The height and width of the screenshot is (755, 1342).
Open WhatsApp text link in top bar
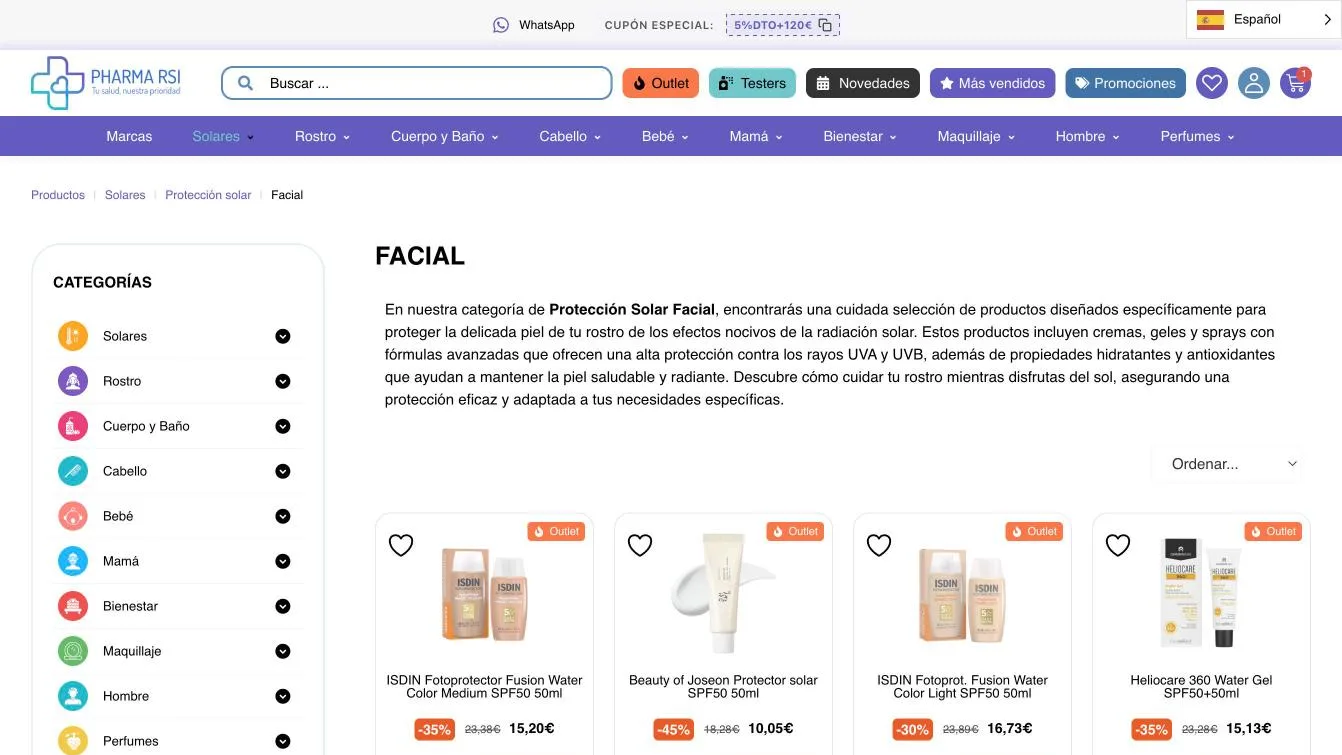point(546,25)
